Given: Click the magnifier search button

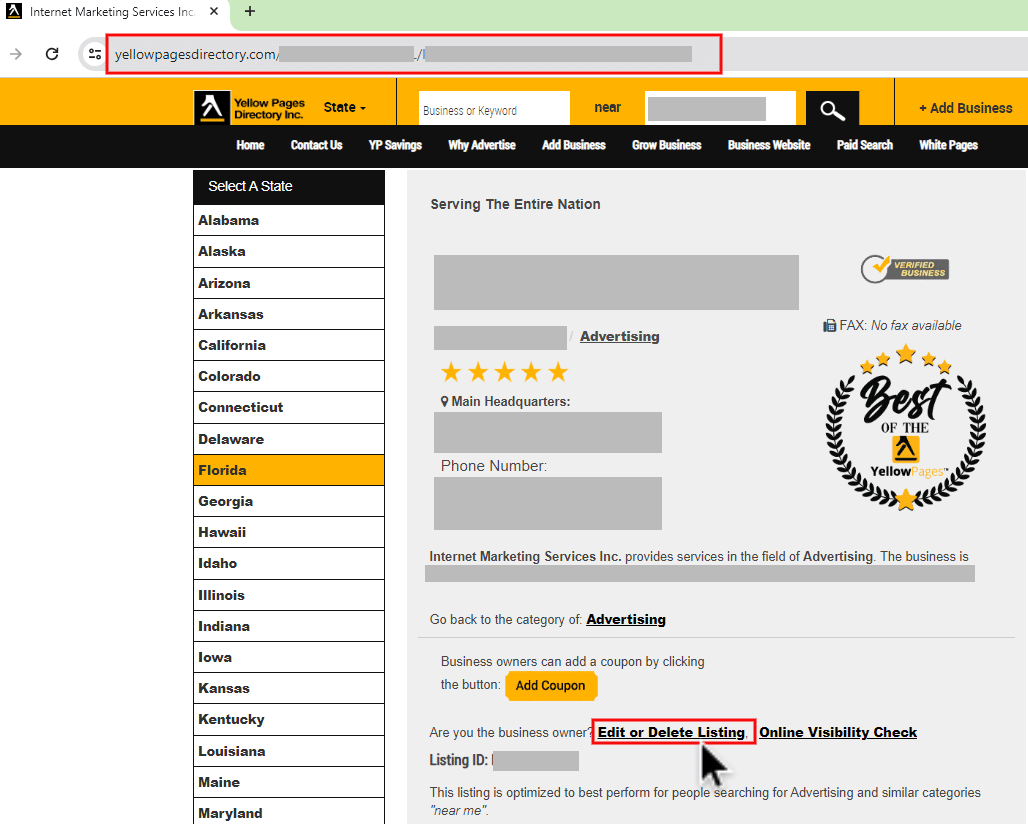Looking at the screenshot, I should point(832,109).
